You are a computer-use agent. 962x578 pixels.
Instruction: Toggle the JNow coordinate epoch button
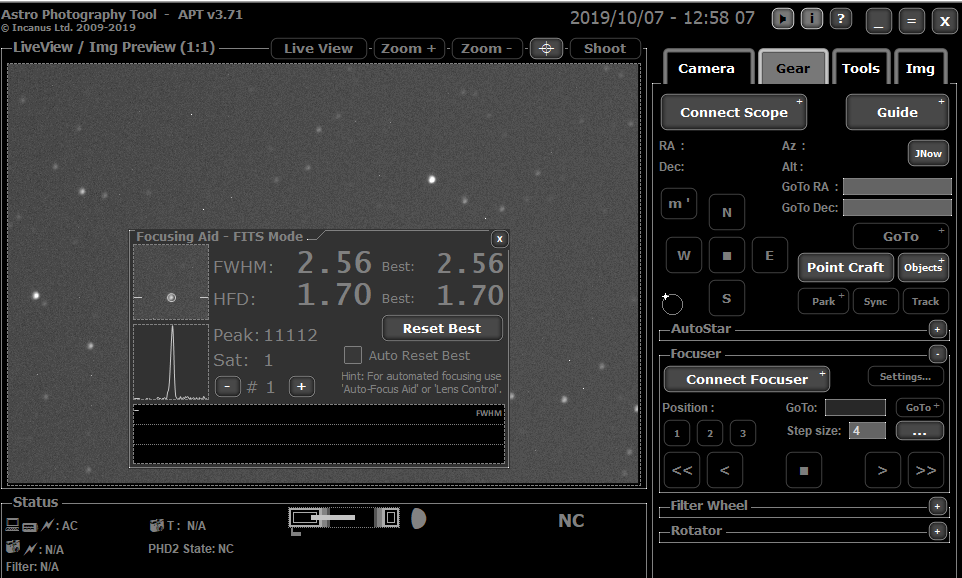click(927, 153)
